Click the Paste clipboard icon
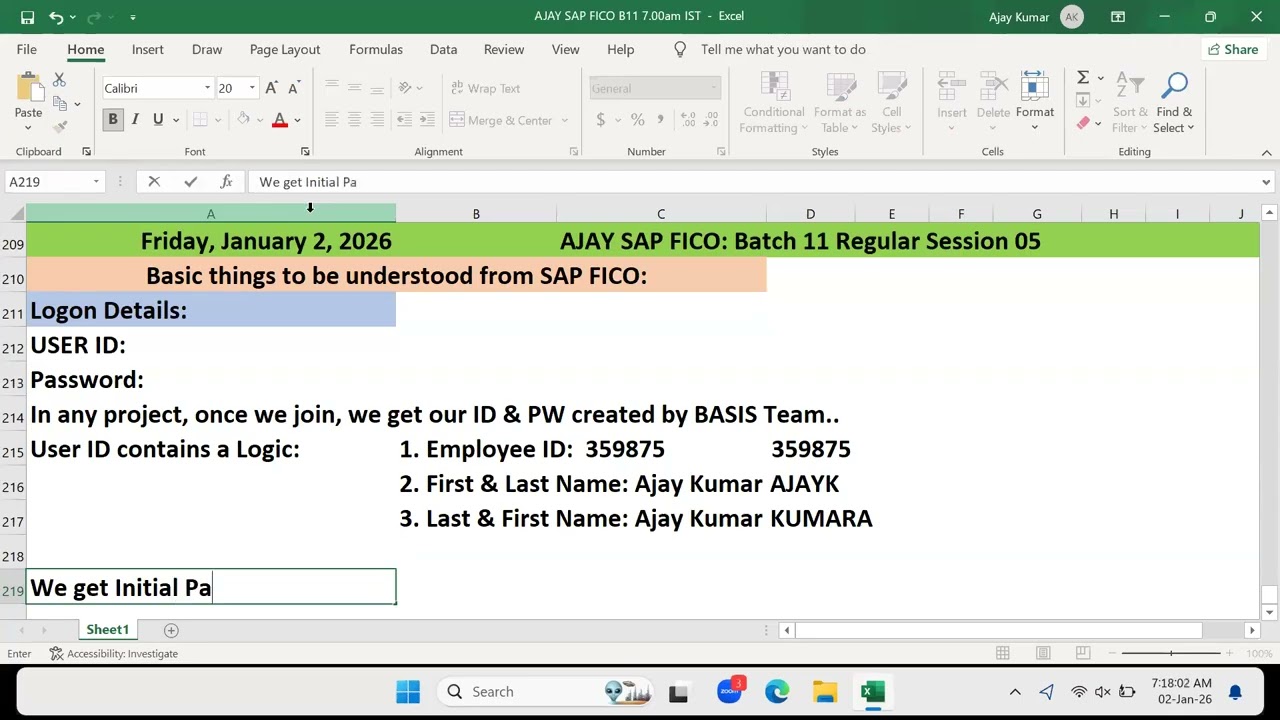Image resolution: width=1280 pixels, height=720 pixels. pyautogui.click(x=28, y=87)
